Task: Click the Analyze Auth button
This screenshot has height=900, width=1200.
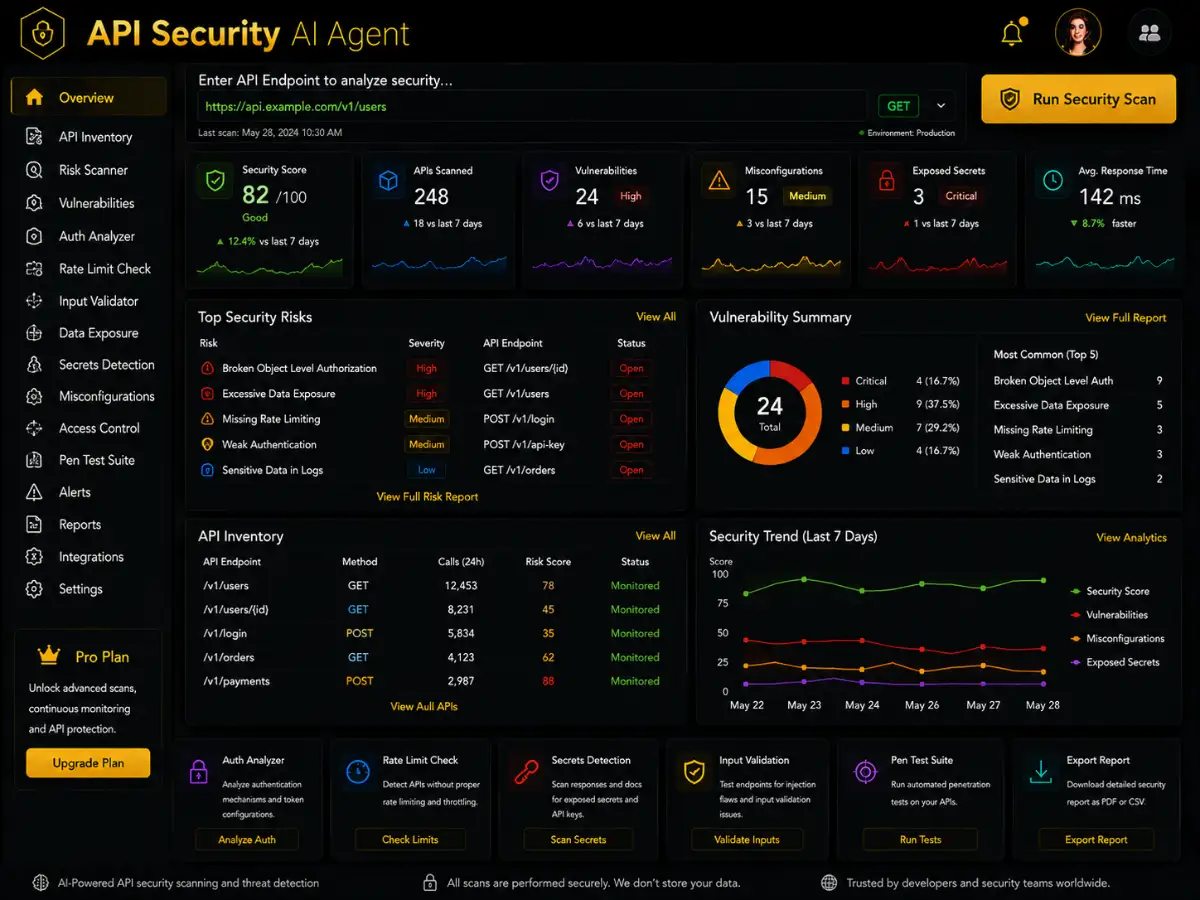Action: click(247, 839)
